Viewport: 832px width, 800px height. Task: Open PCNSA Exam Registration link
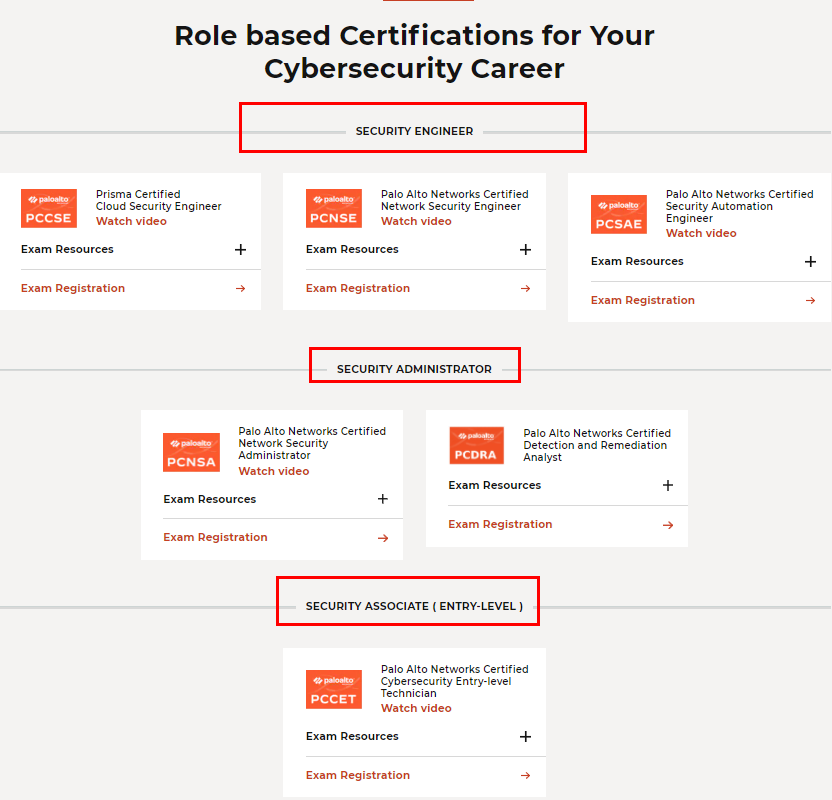(x=215, y=537)
